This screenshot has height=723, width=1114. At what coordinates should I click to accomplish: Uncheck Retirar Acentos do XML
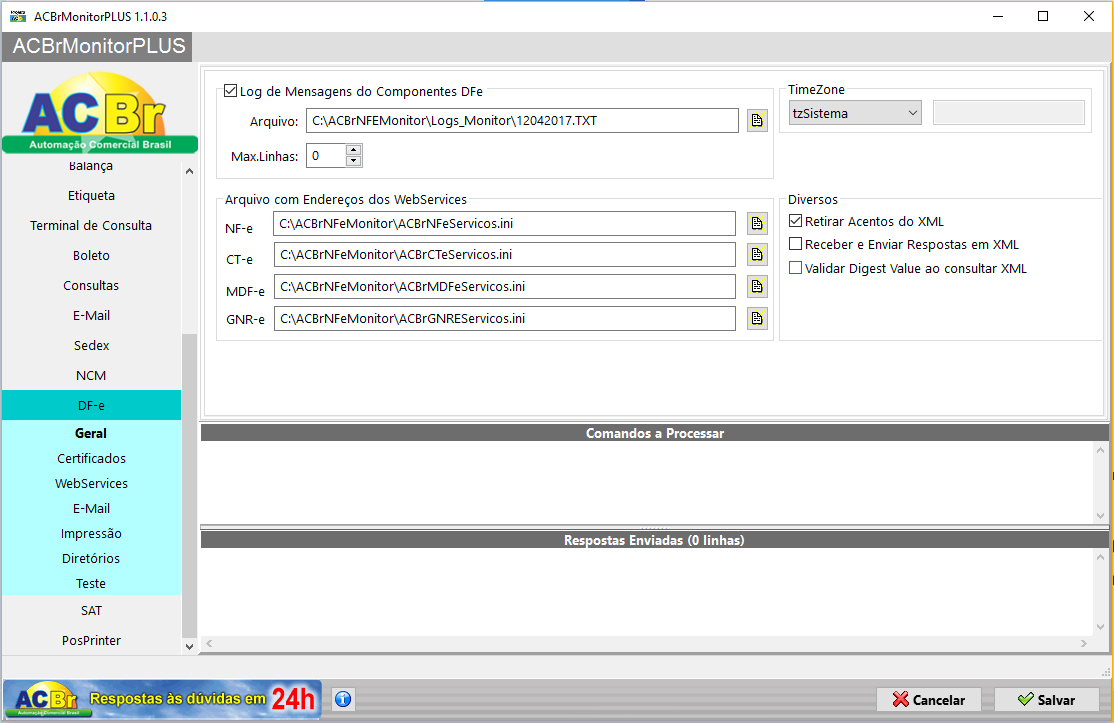[796, 221]
